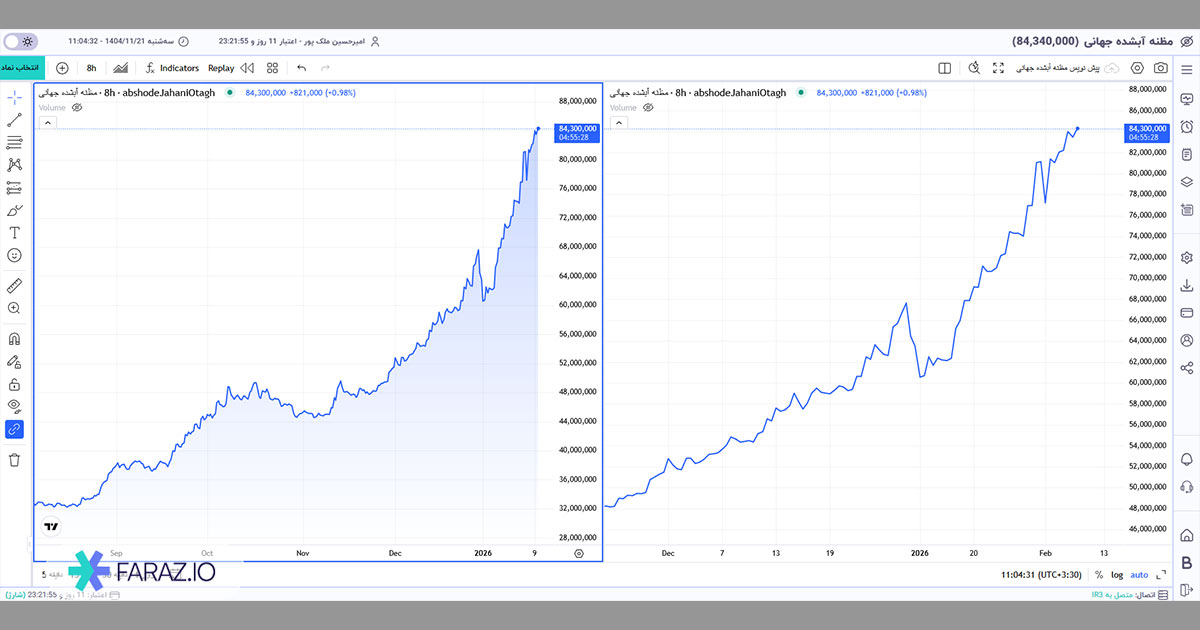The height and width of the screenshot is (630, 1200).
Task: Collapse the left chart legend
Action: pos(48,122)
